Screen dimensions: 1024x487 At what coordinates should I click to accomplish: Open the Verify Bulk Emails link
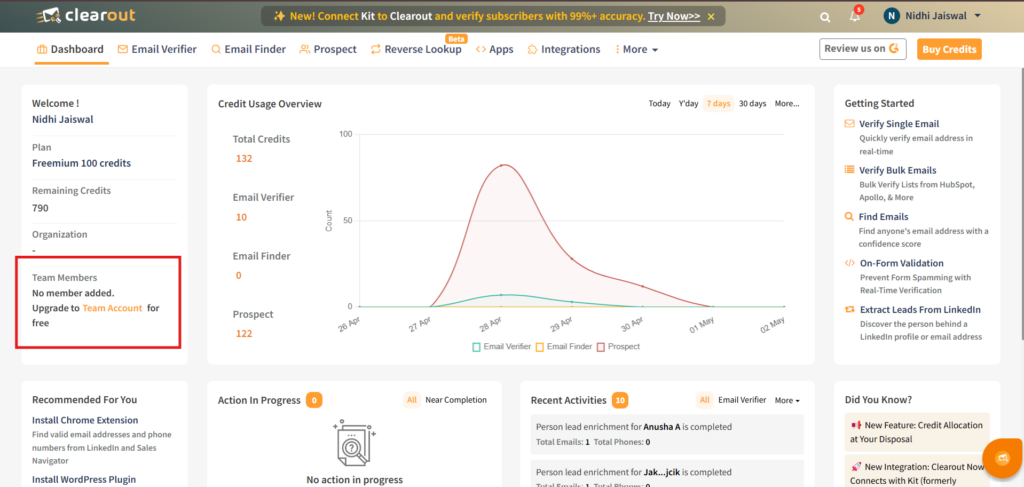tap(898, 170)
